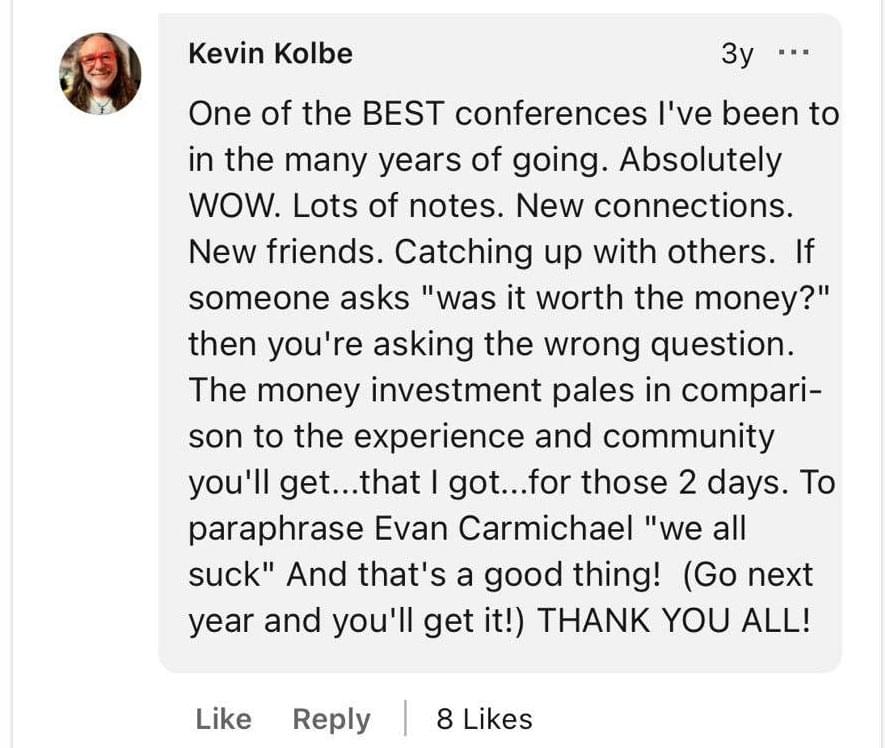Screen dimensions: 885x748
Task: Select the quoted text "was it worth the money?"
Action: pos(626,298)
